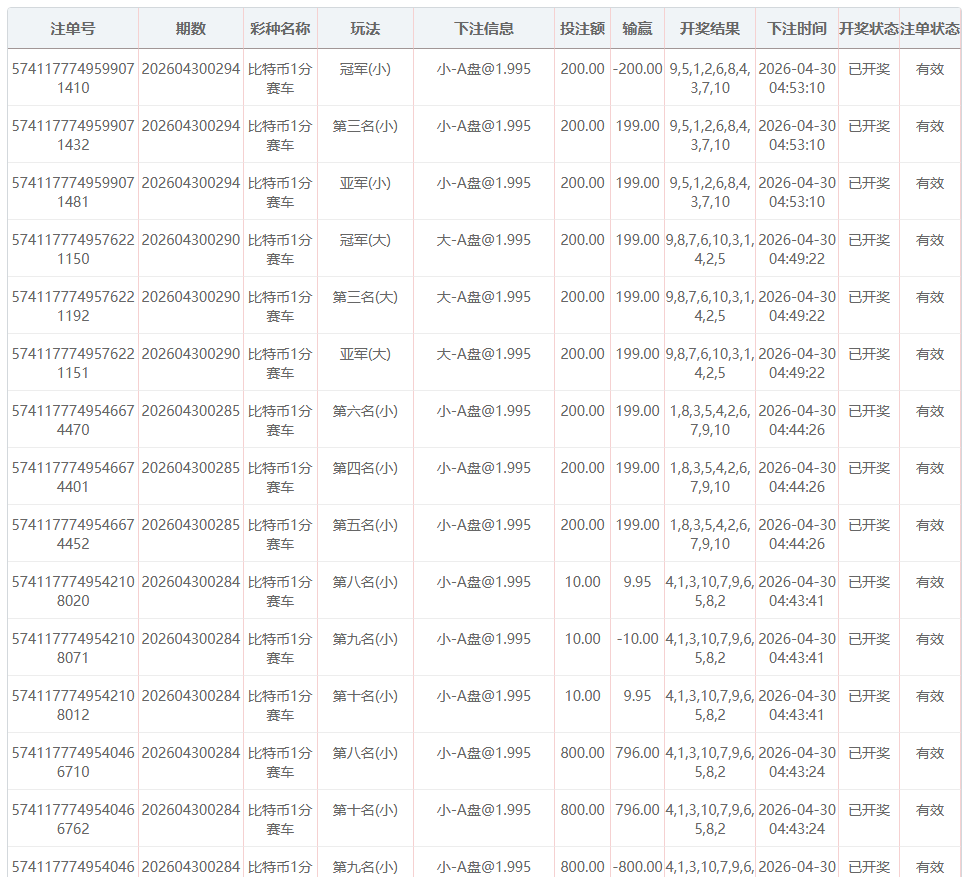Viewport: 966px width, 877px height.
Task: Select order number ending in 6762
Action: [73, 819]
